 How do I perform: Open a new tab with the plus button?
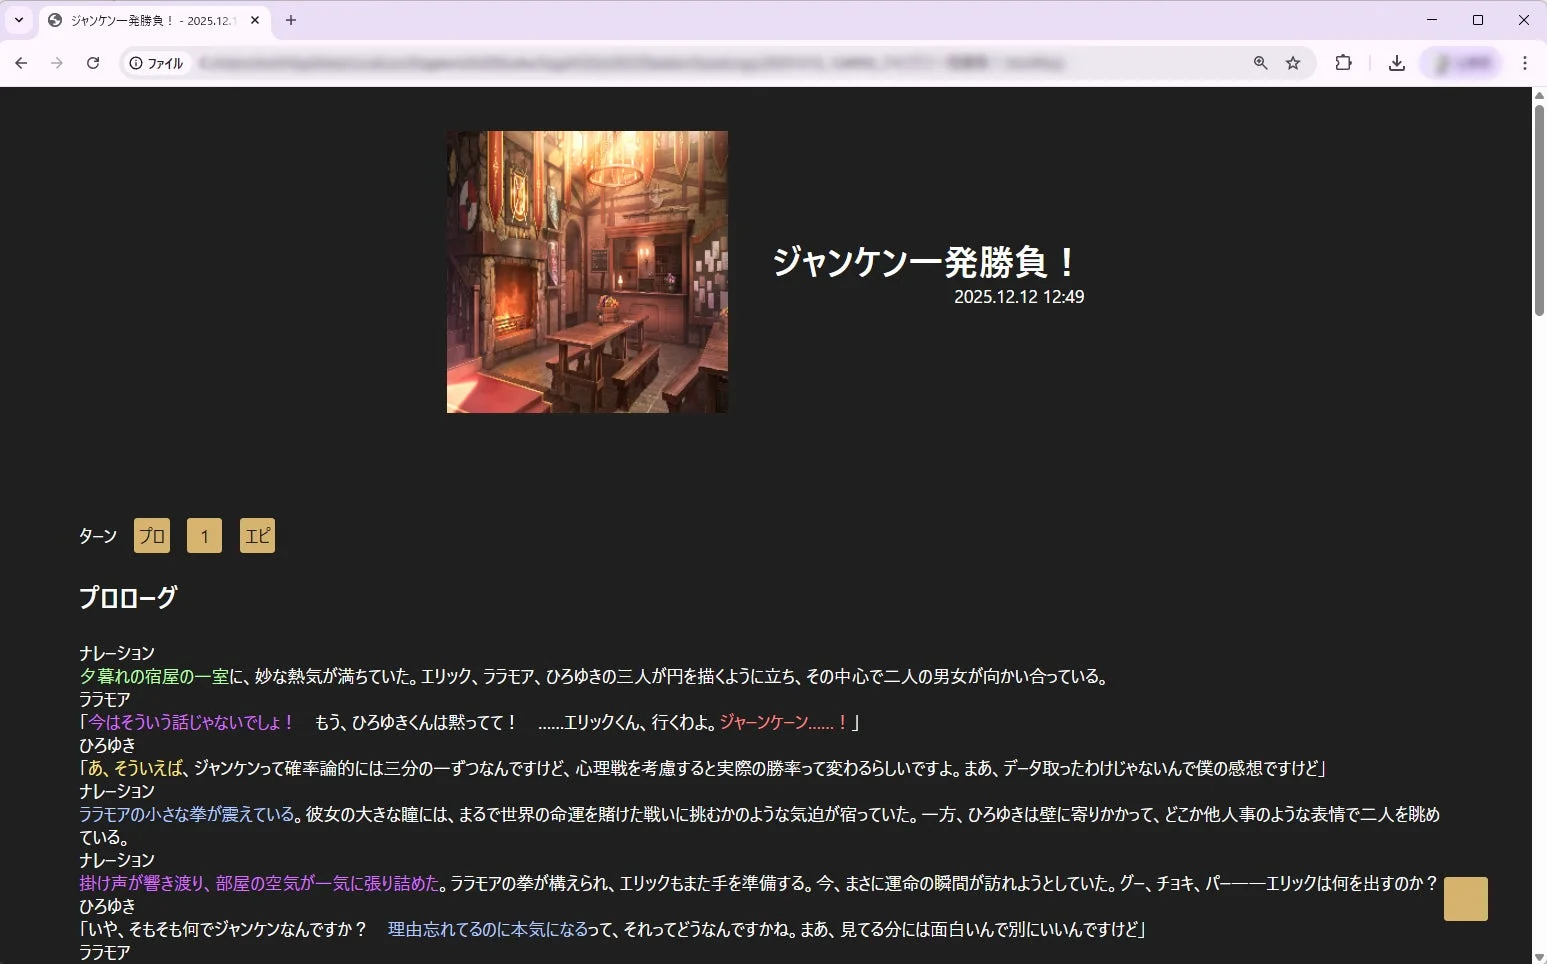(291, 20)
